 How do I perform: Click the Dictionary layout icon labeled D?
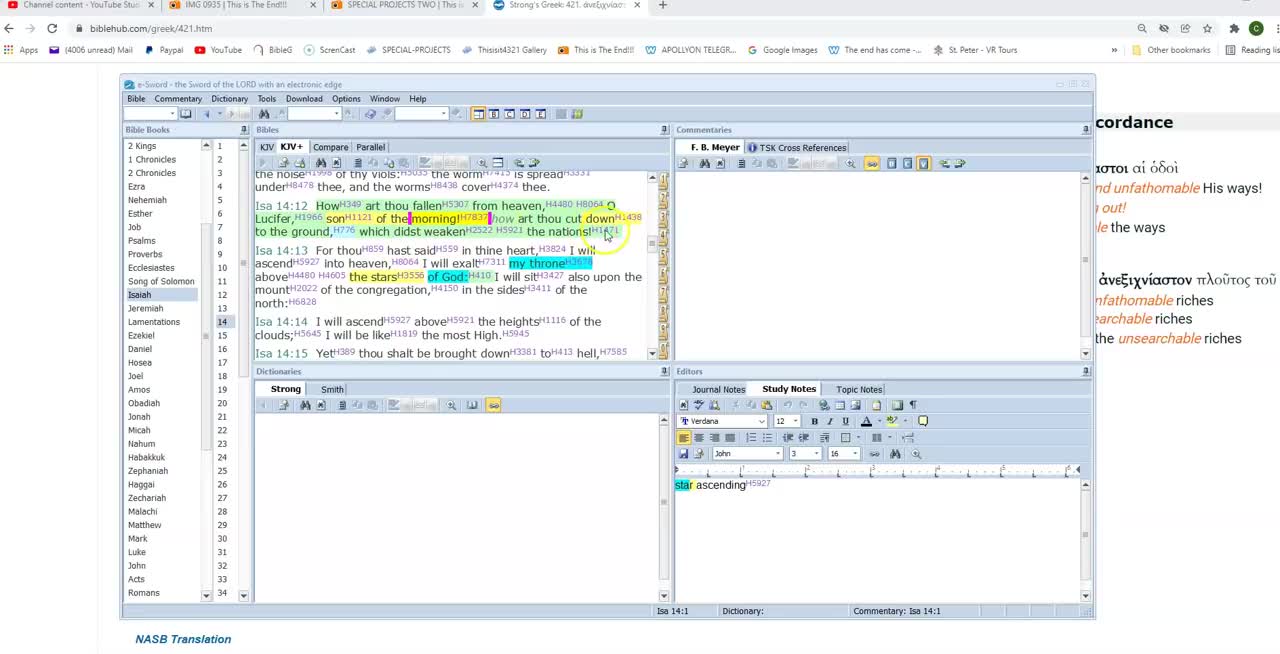525,114
